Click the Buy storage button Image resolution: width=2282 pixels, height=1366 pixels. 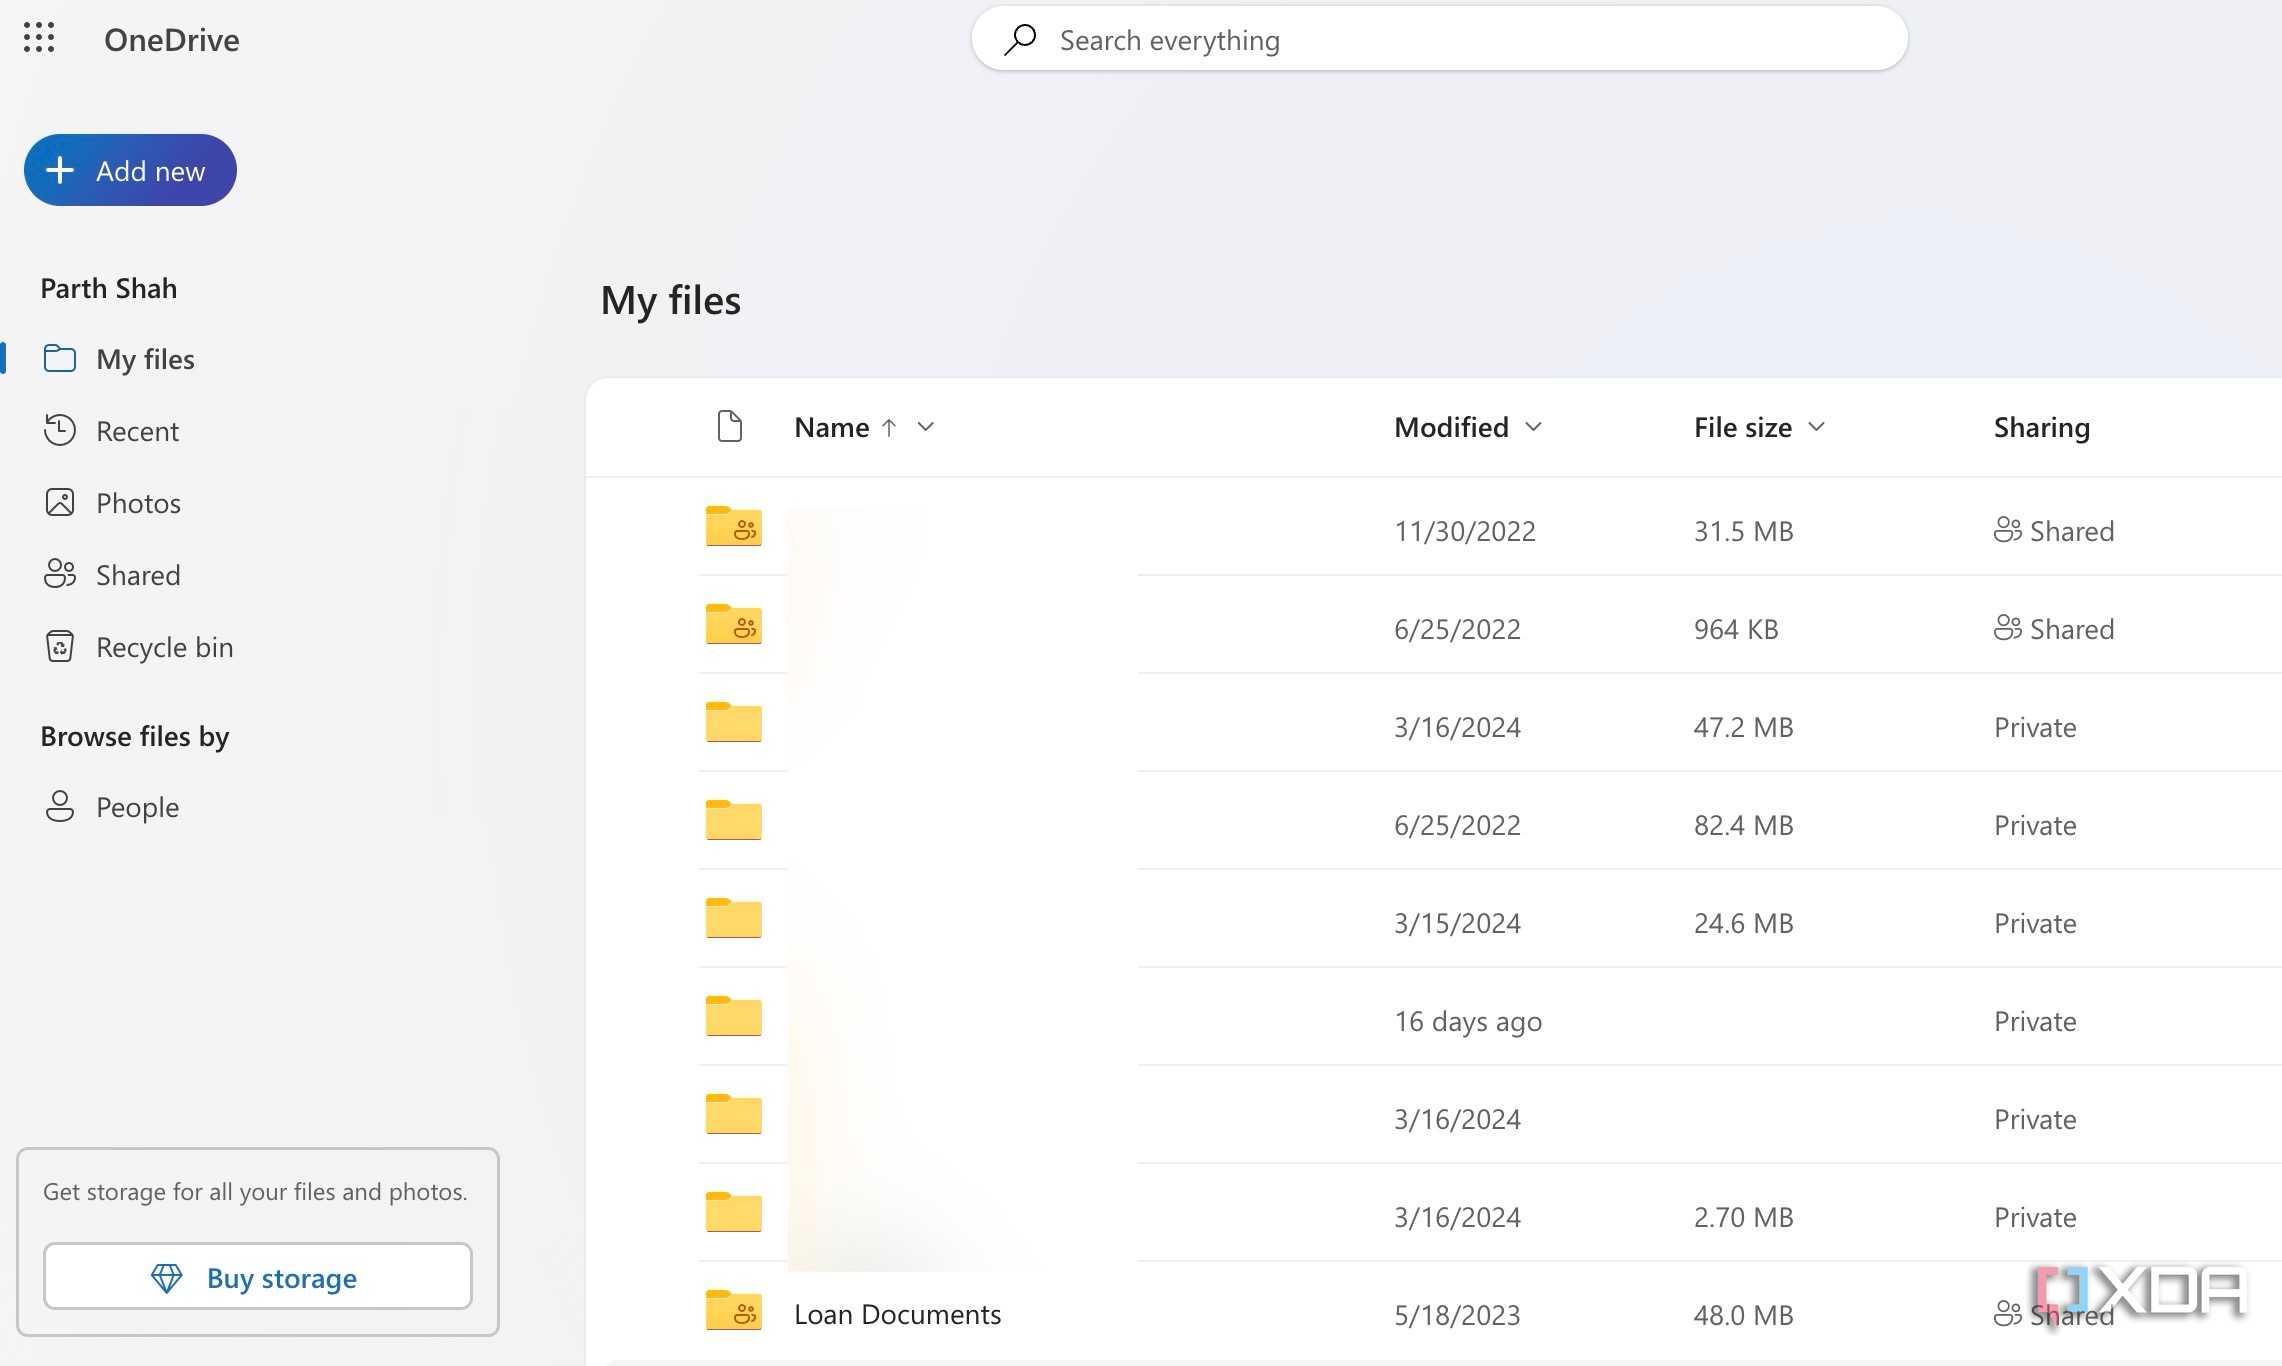258,1276
